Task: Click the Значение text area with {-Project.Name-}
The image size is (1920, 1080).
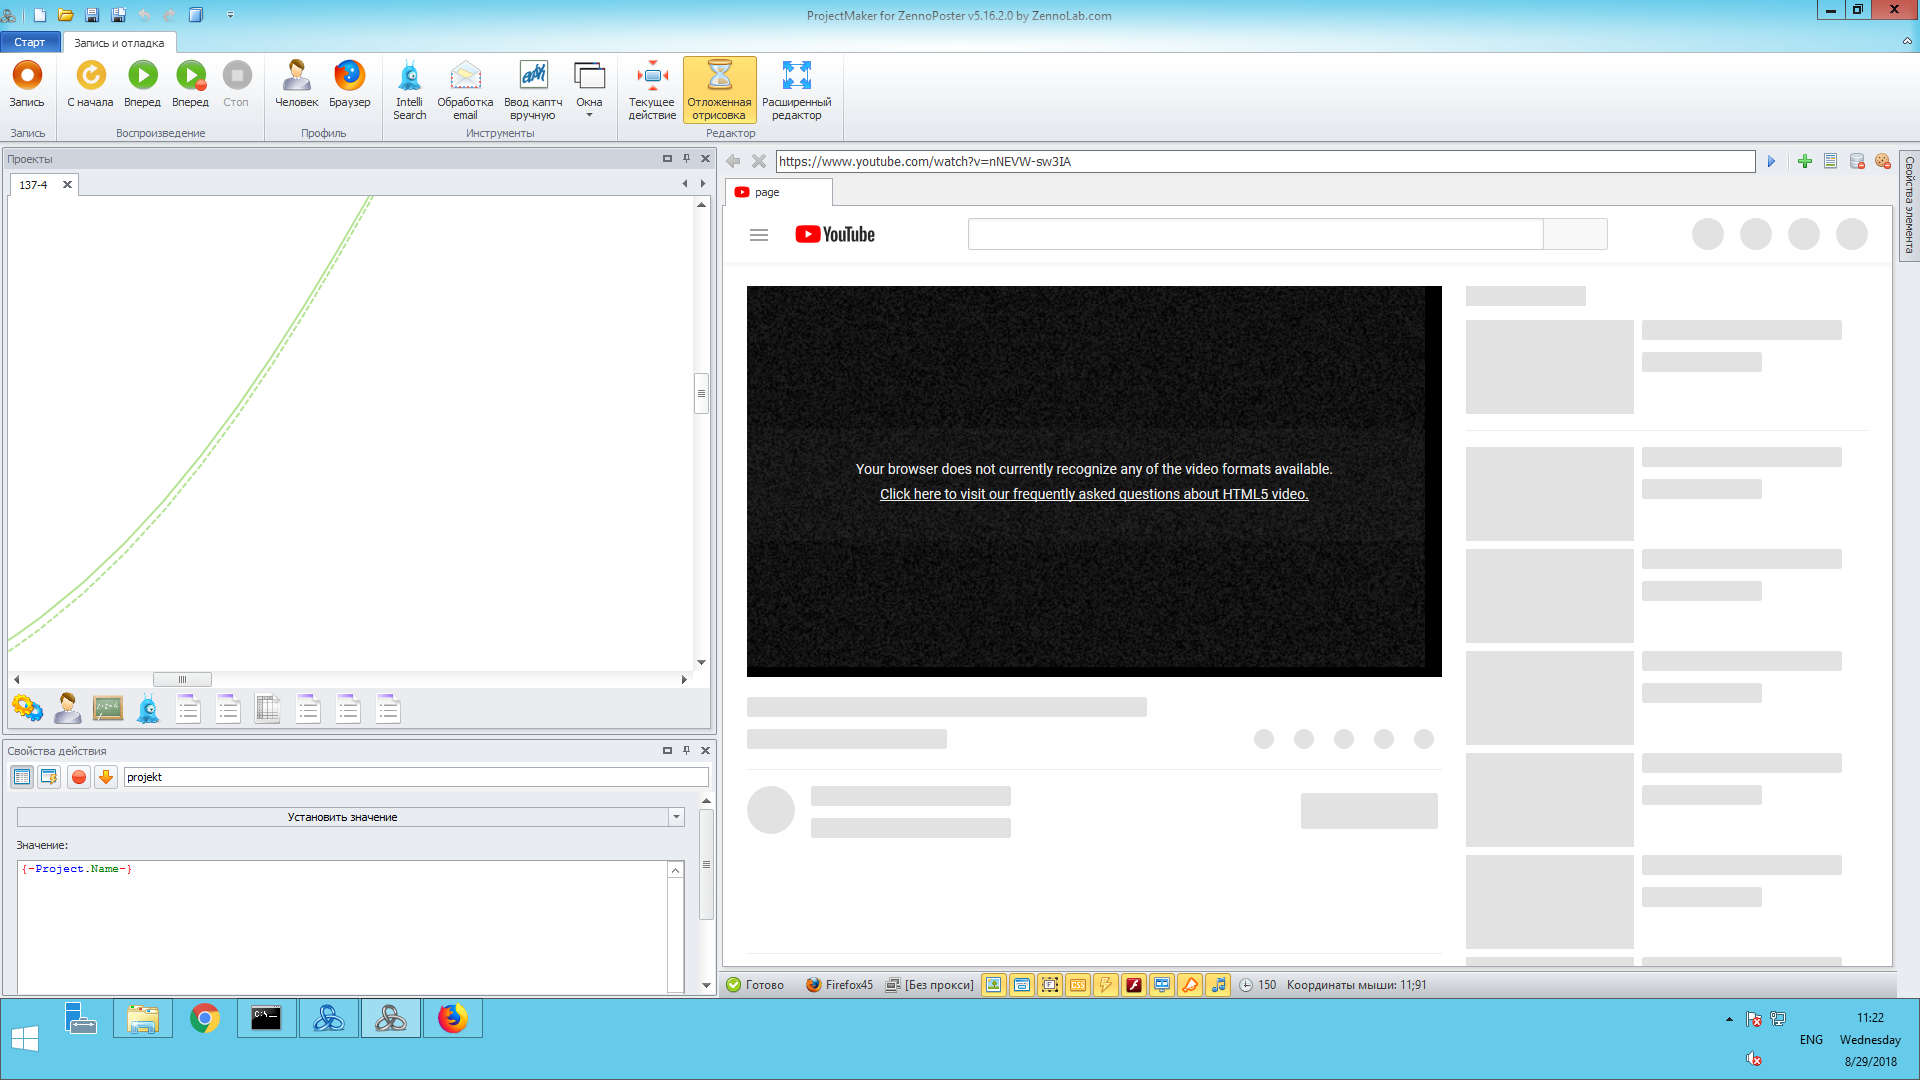Action: [343, 926]
